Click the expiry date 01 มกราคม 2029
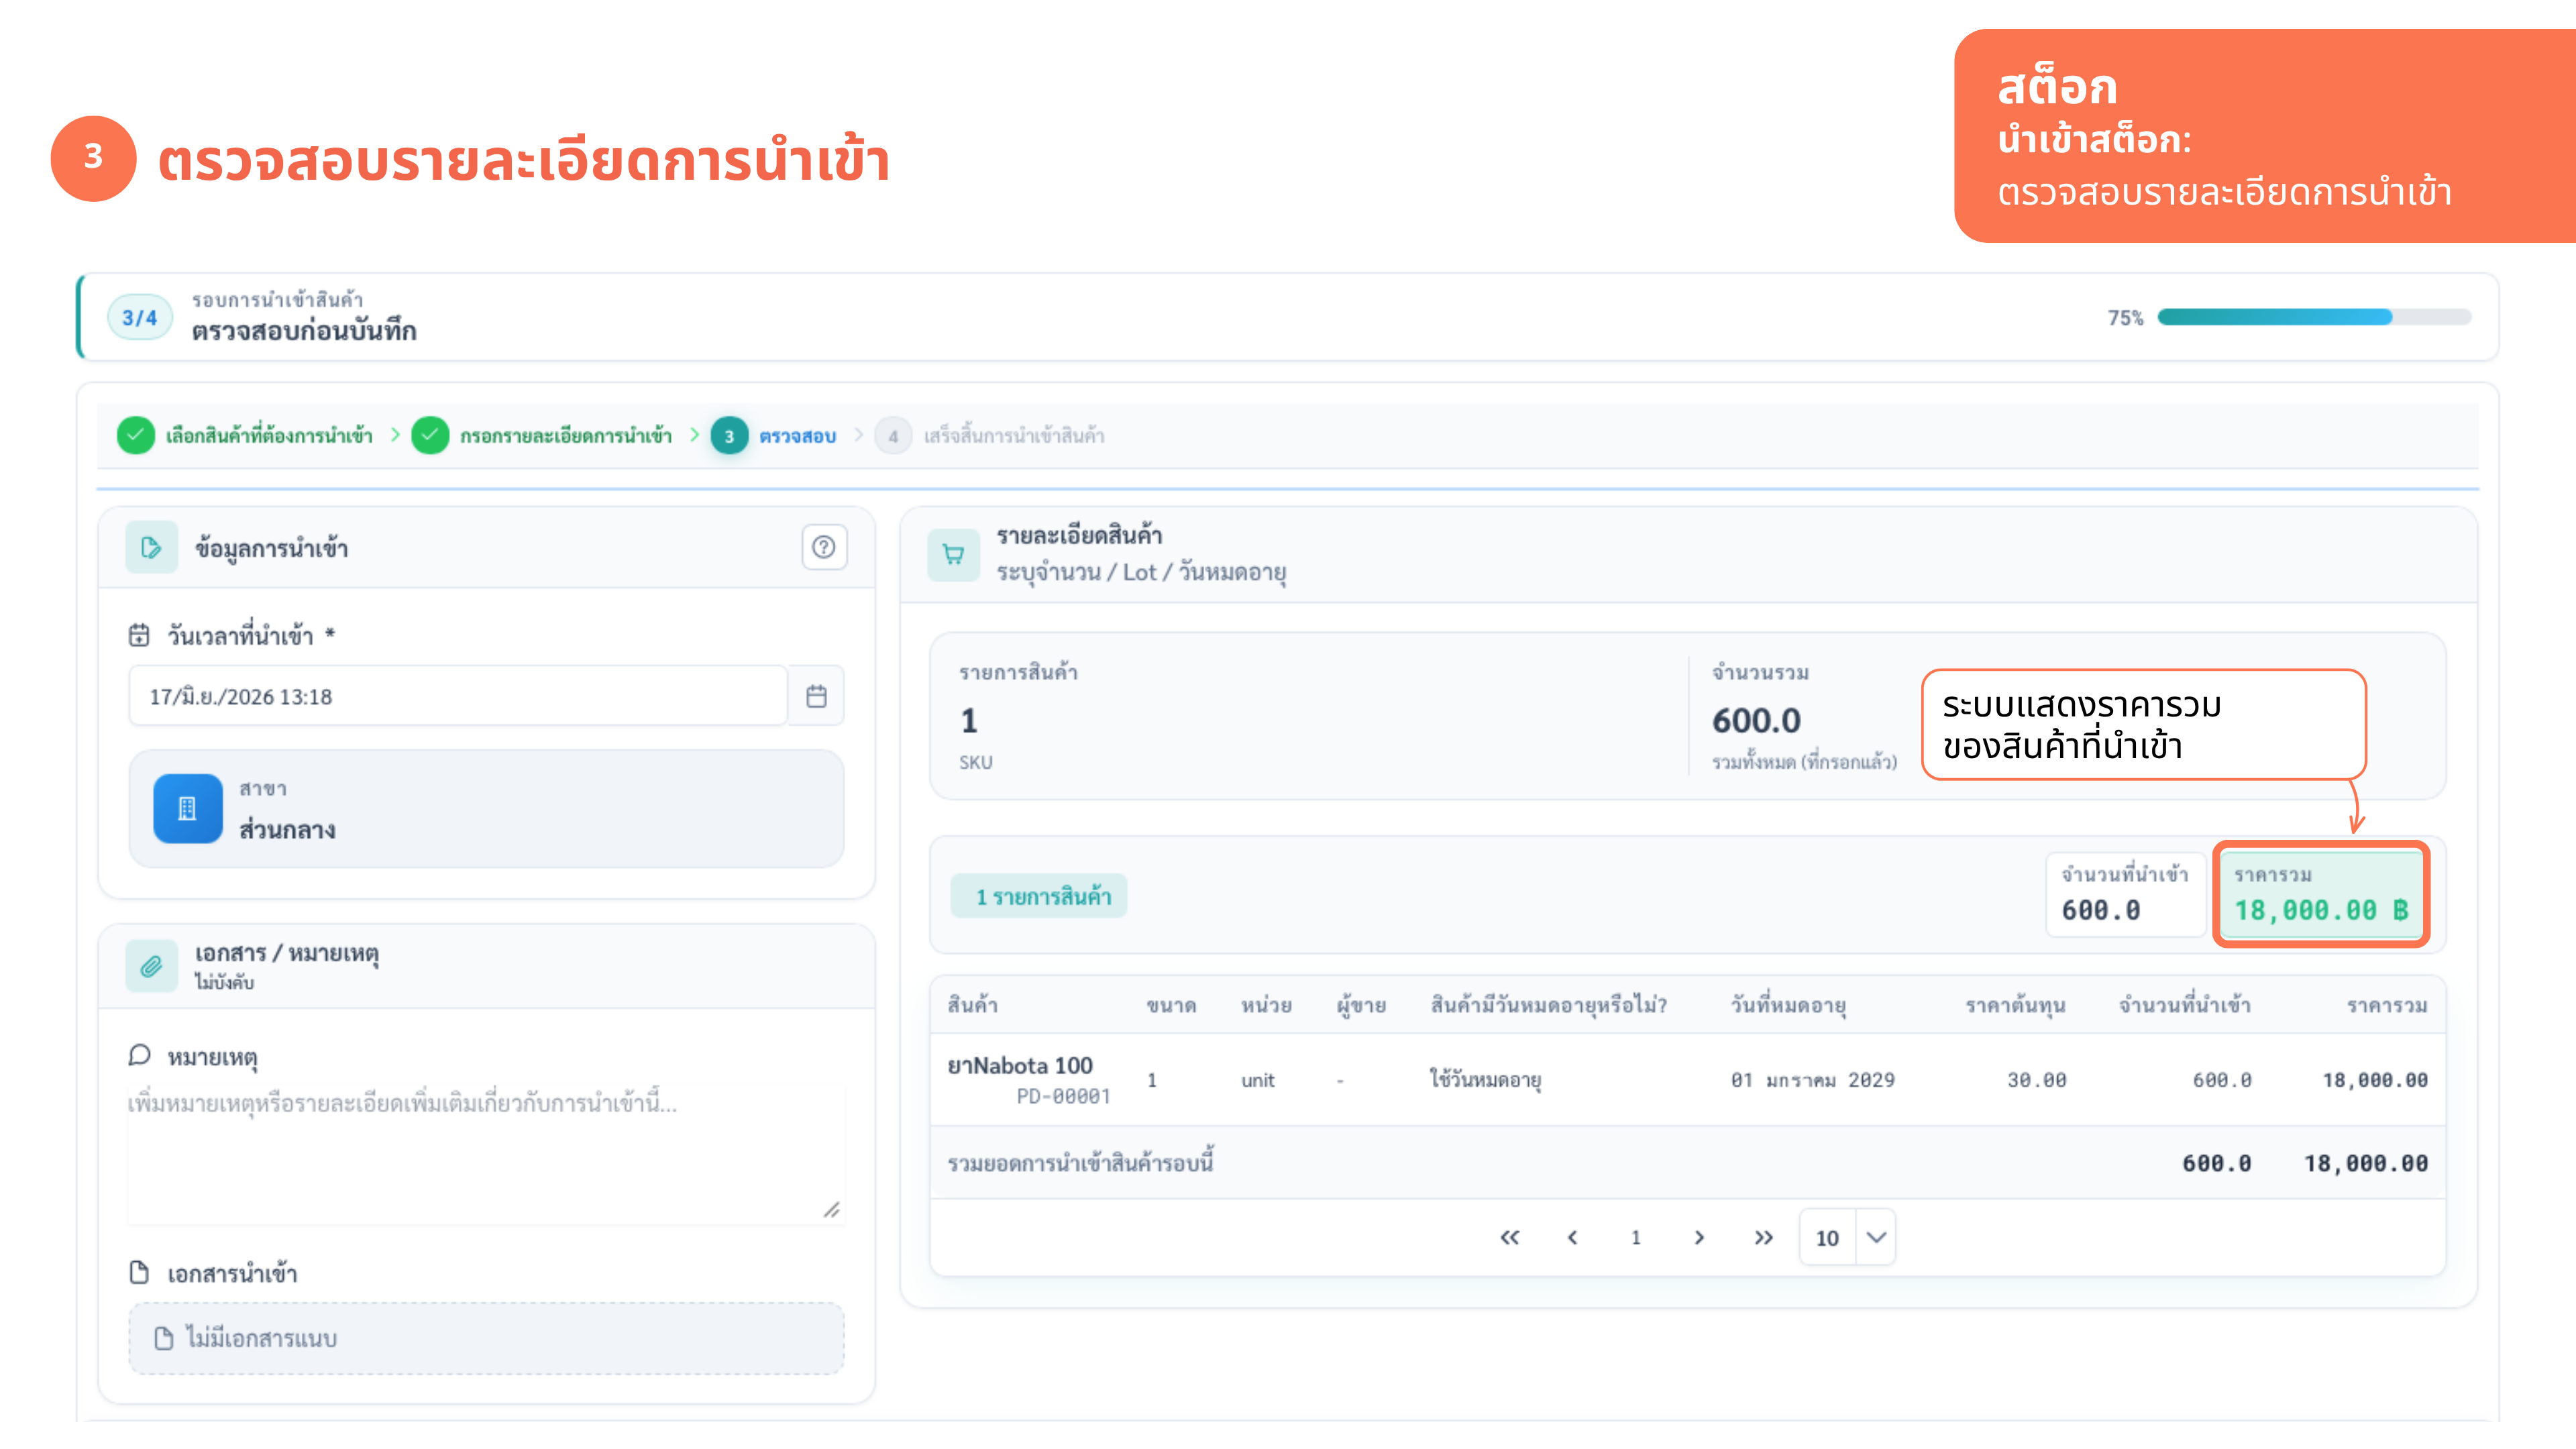This screenshot has height=1449, width=2576. point(1812,1080)
